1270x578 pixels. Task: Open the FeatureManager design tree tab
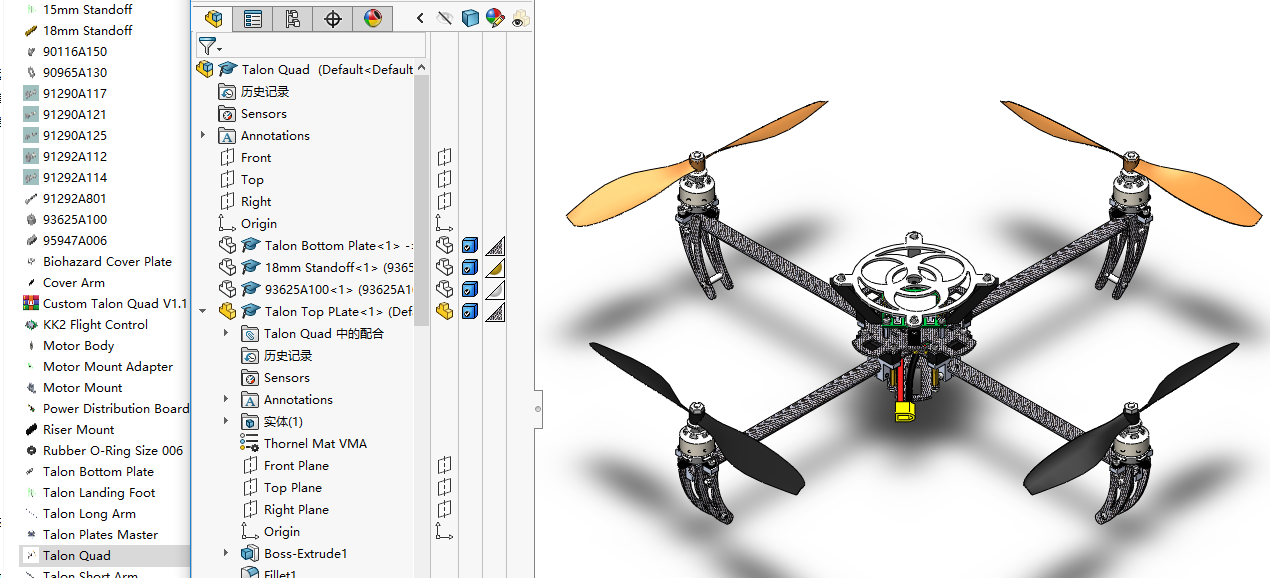212,18
